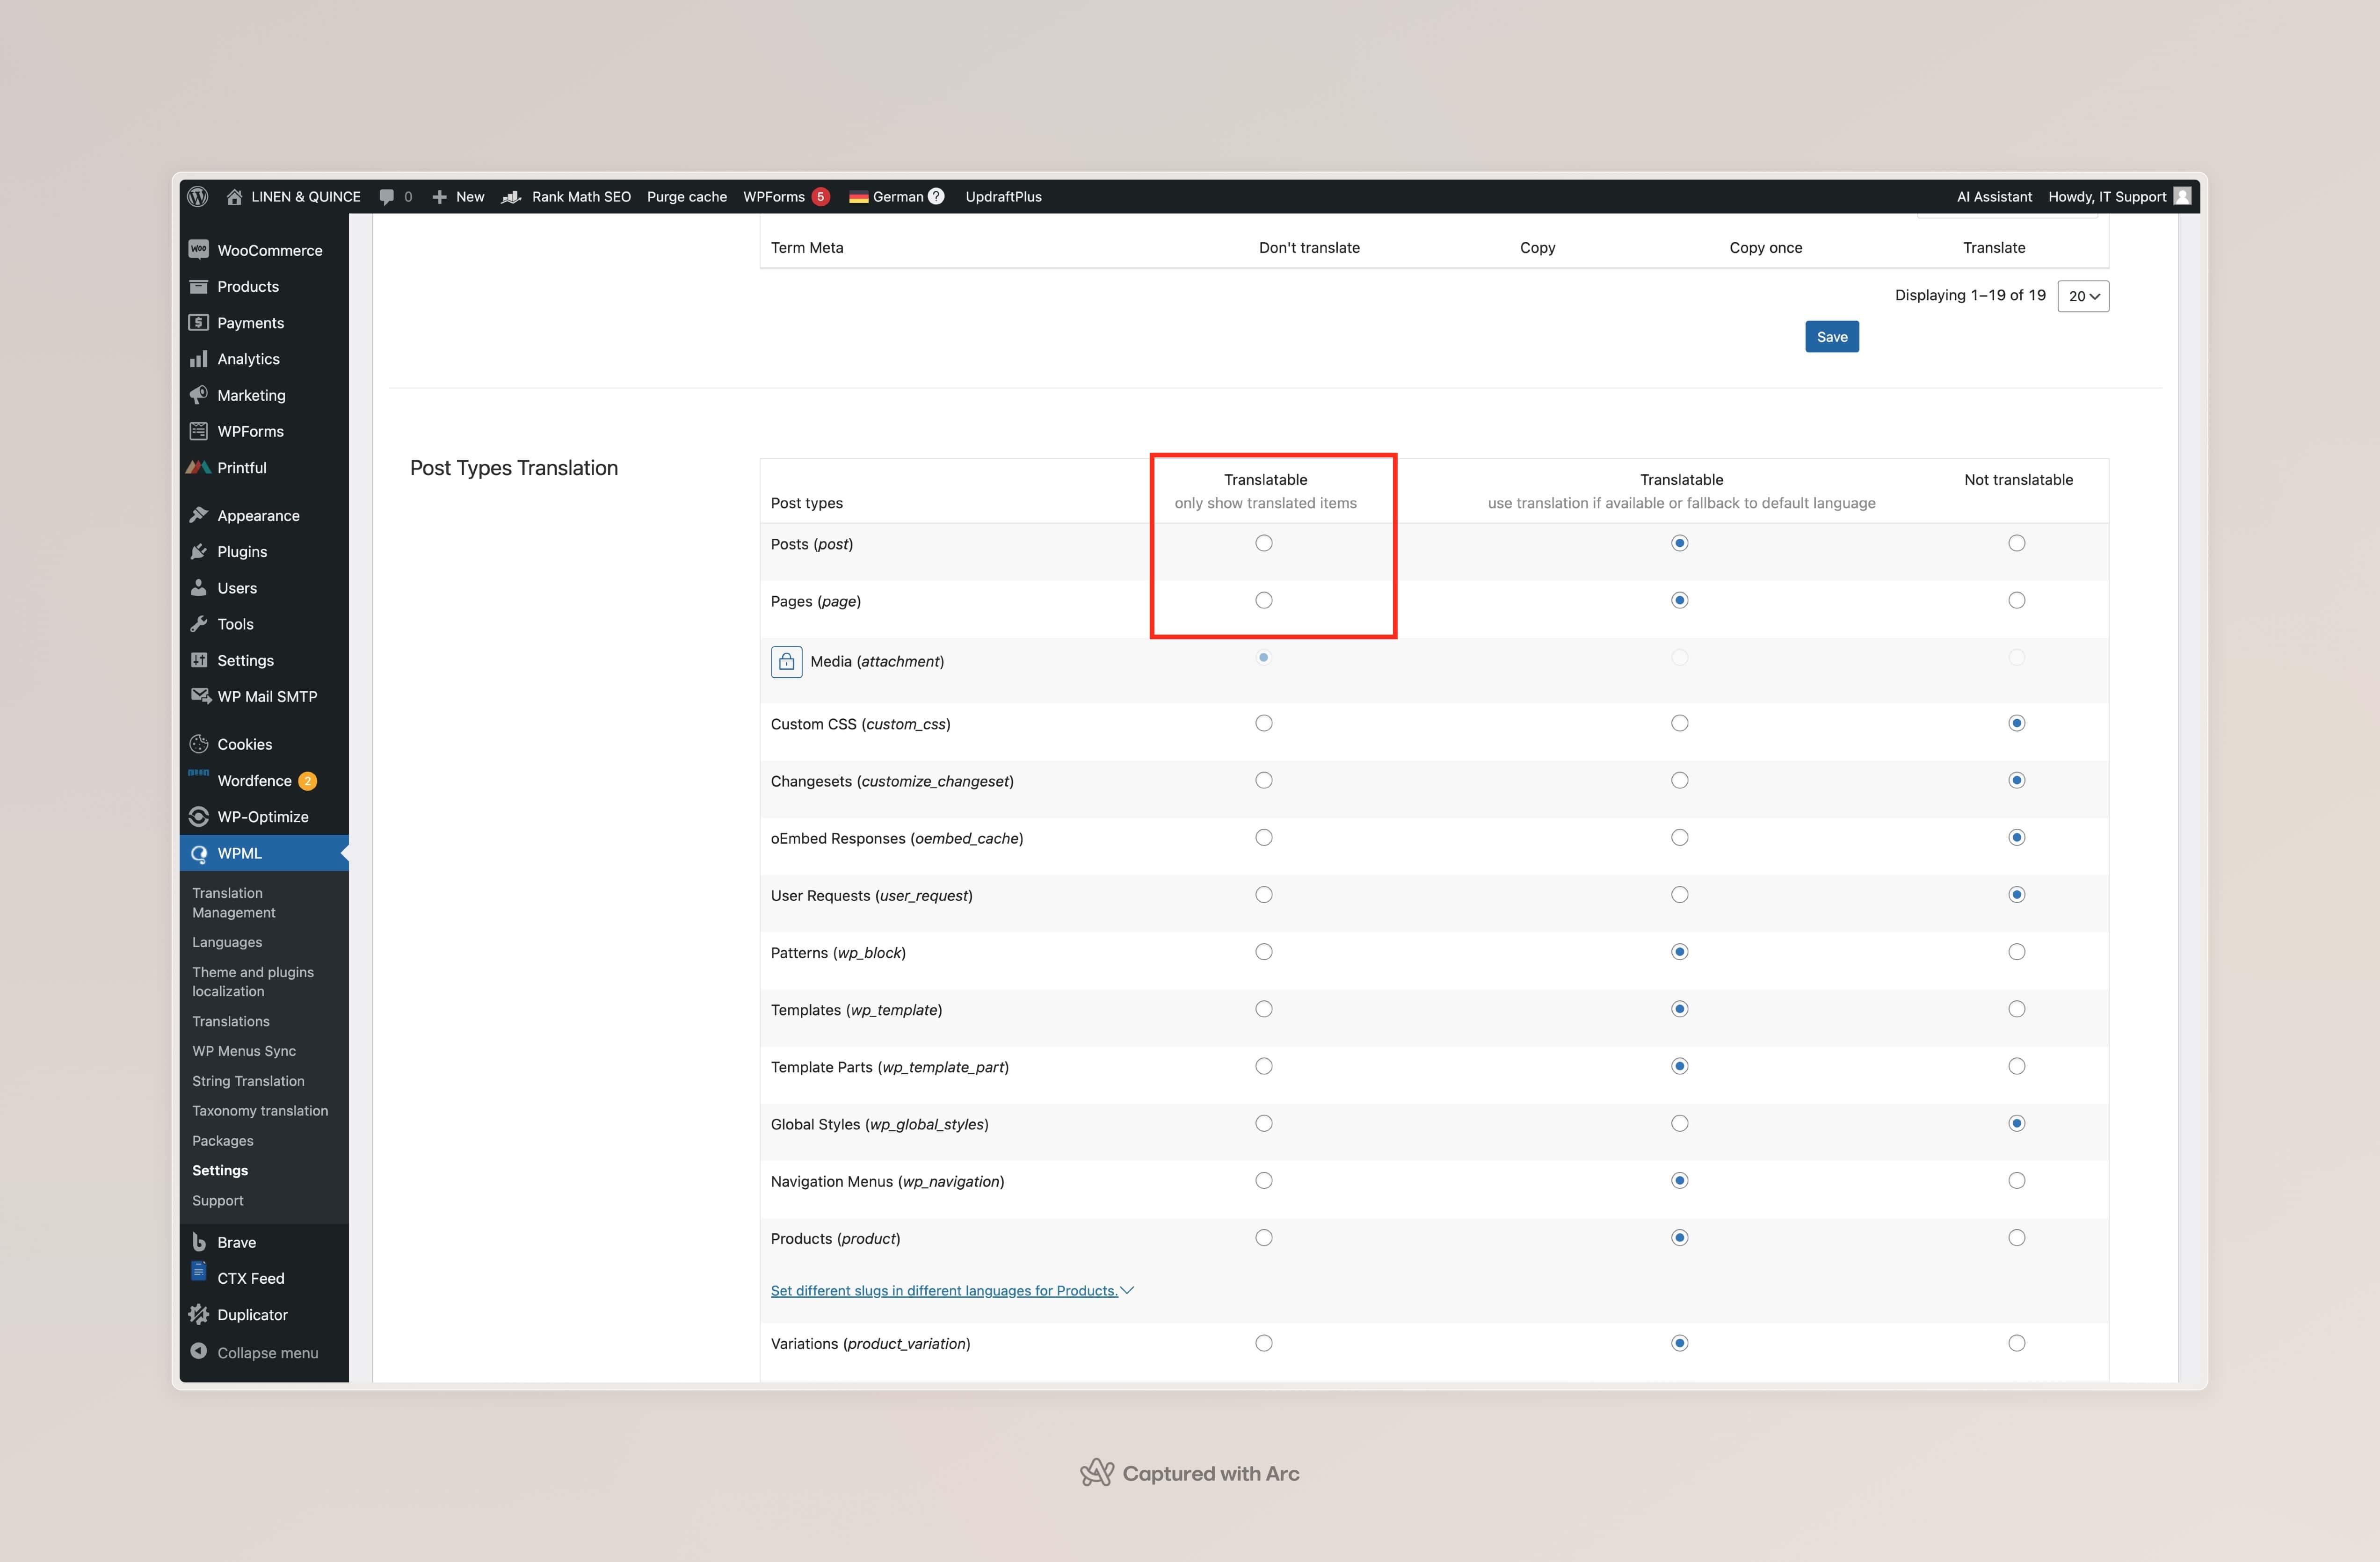
Task: Open the WPML main menu item
Action: 264,853
